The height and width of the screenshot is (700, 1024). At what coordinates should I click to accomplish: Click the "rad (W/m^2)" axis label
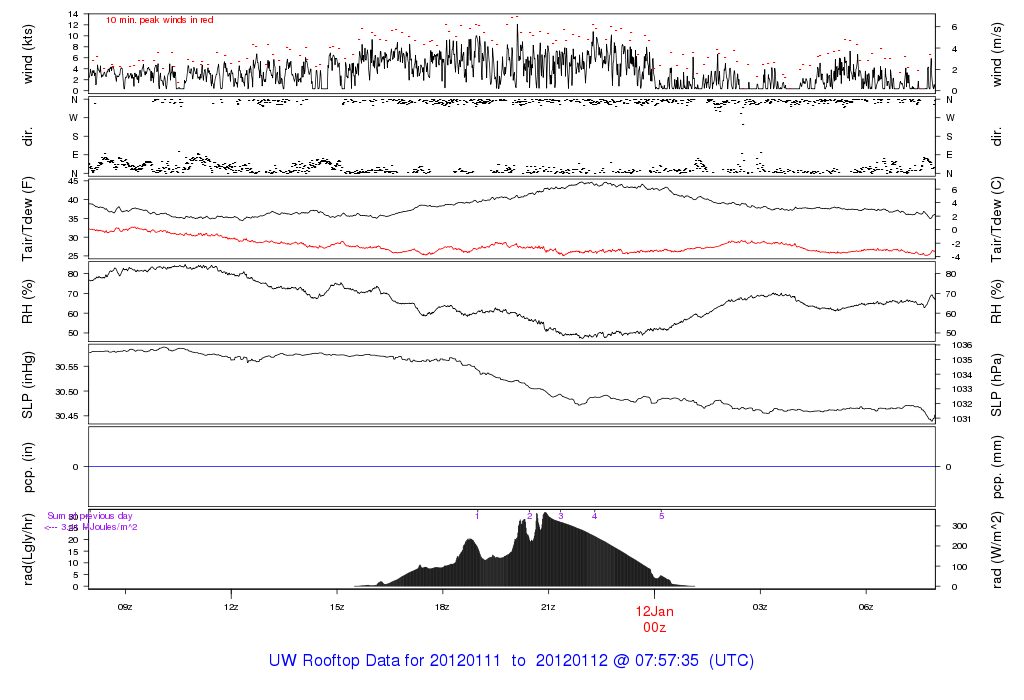[x=996, y=548]
